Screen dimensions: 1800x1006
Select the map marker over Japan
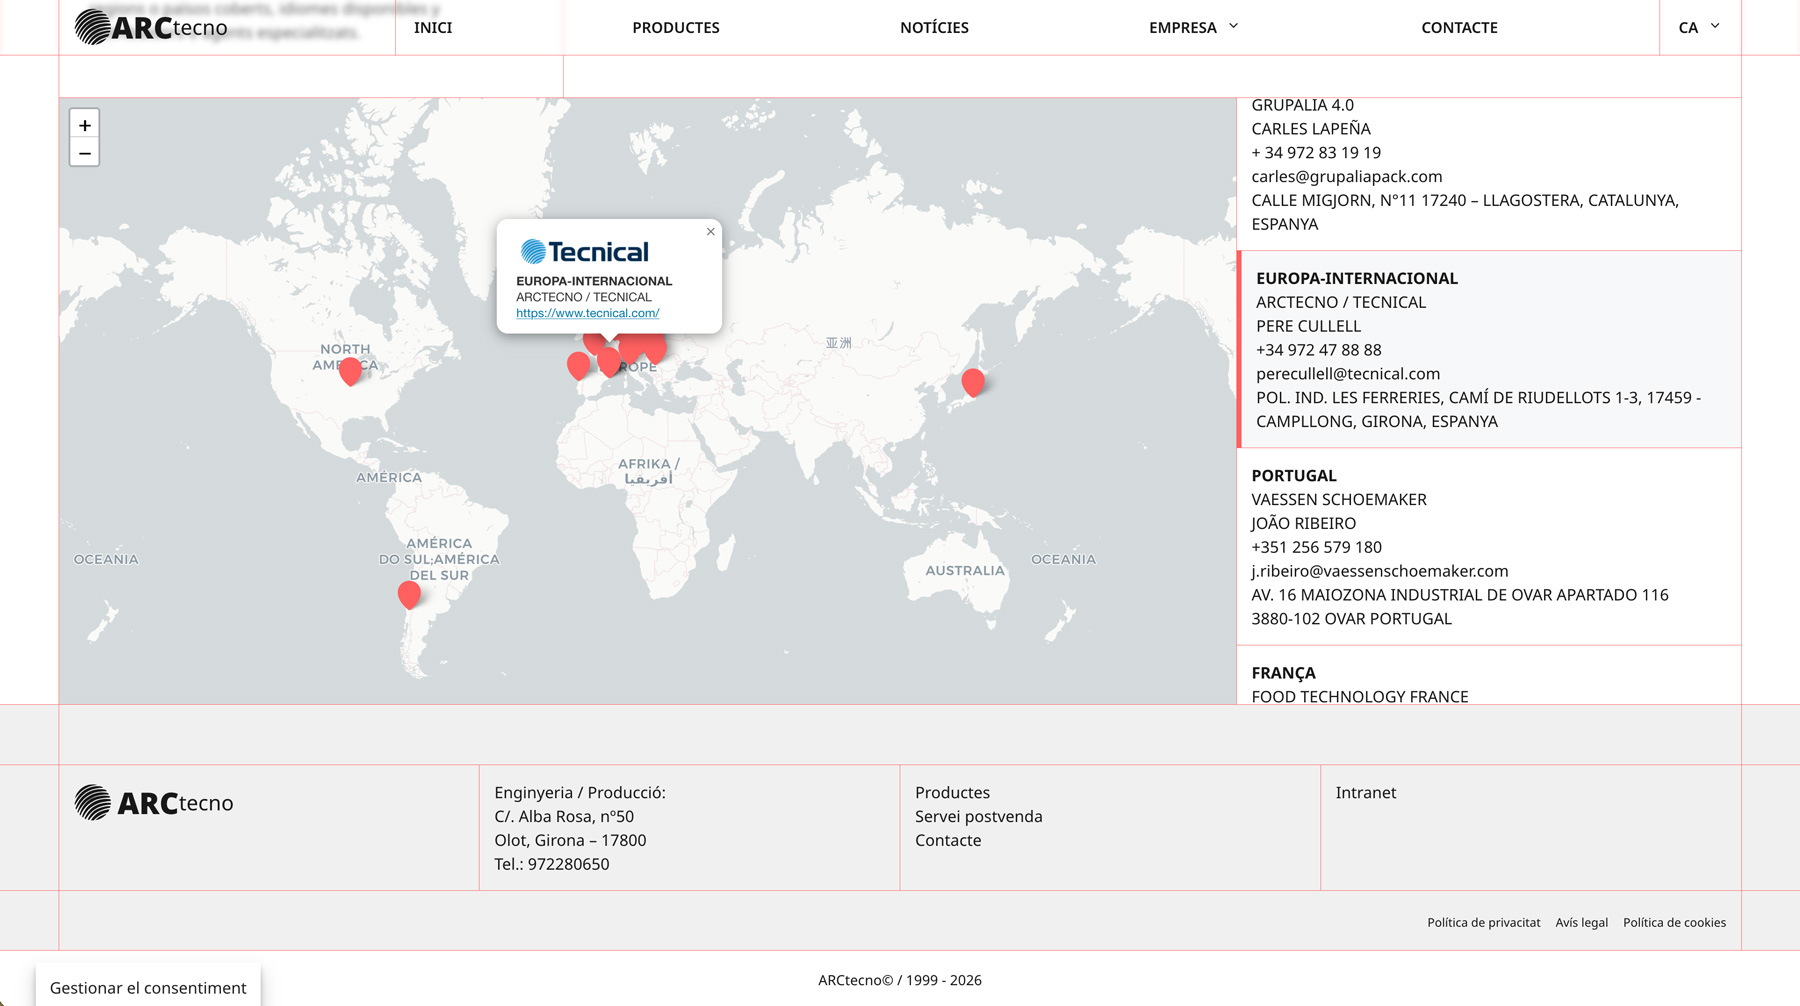[973, 381]
